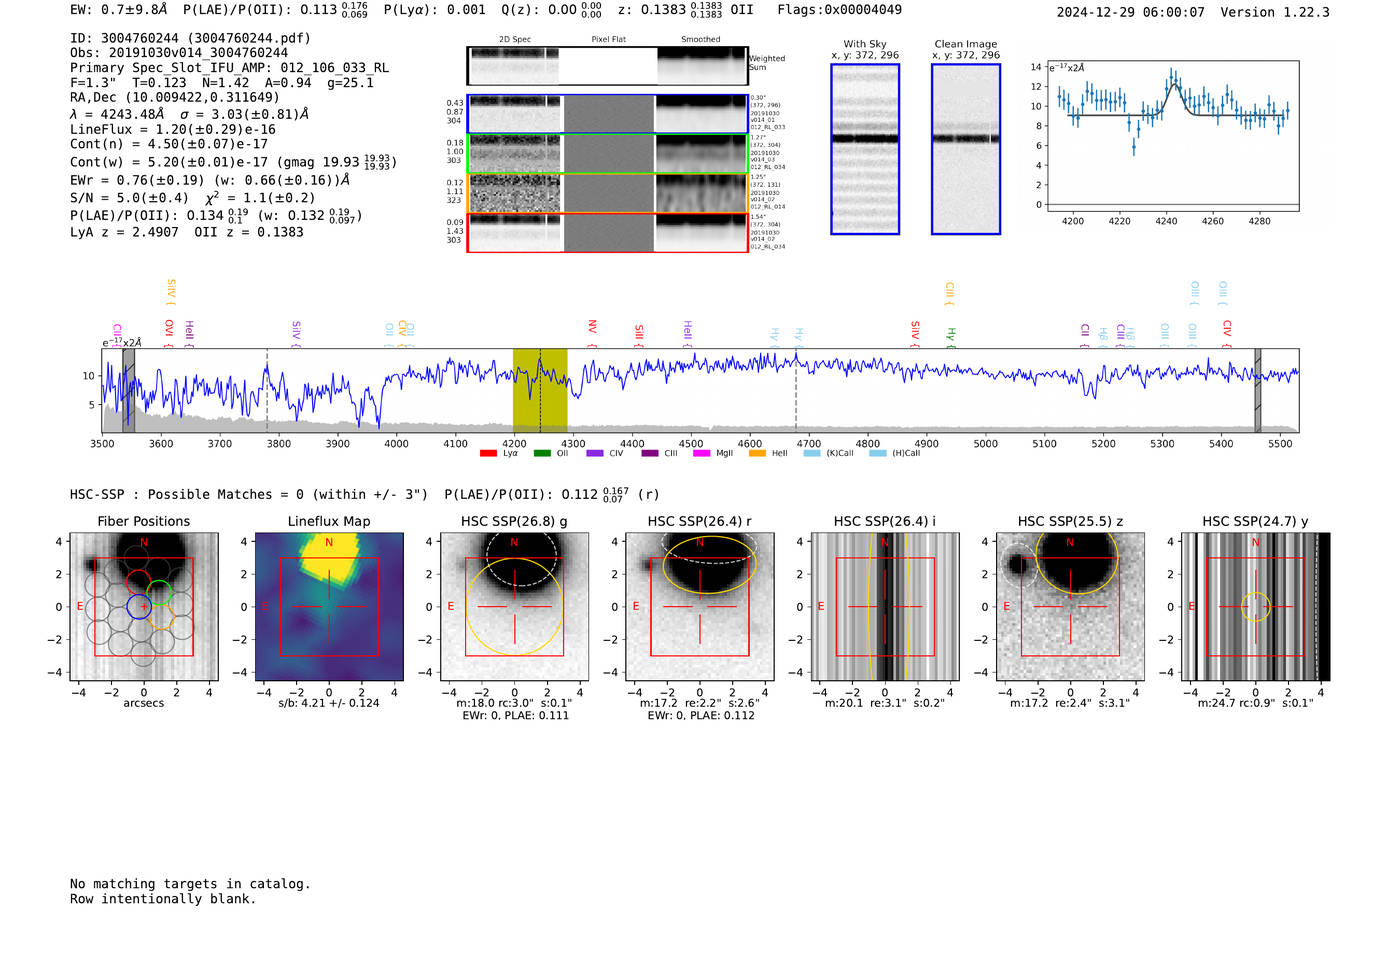Select the orange HeII legend swatch
This screenshot has width=1400, height=953.
point(757,453)
